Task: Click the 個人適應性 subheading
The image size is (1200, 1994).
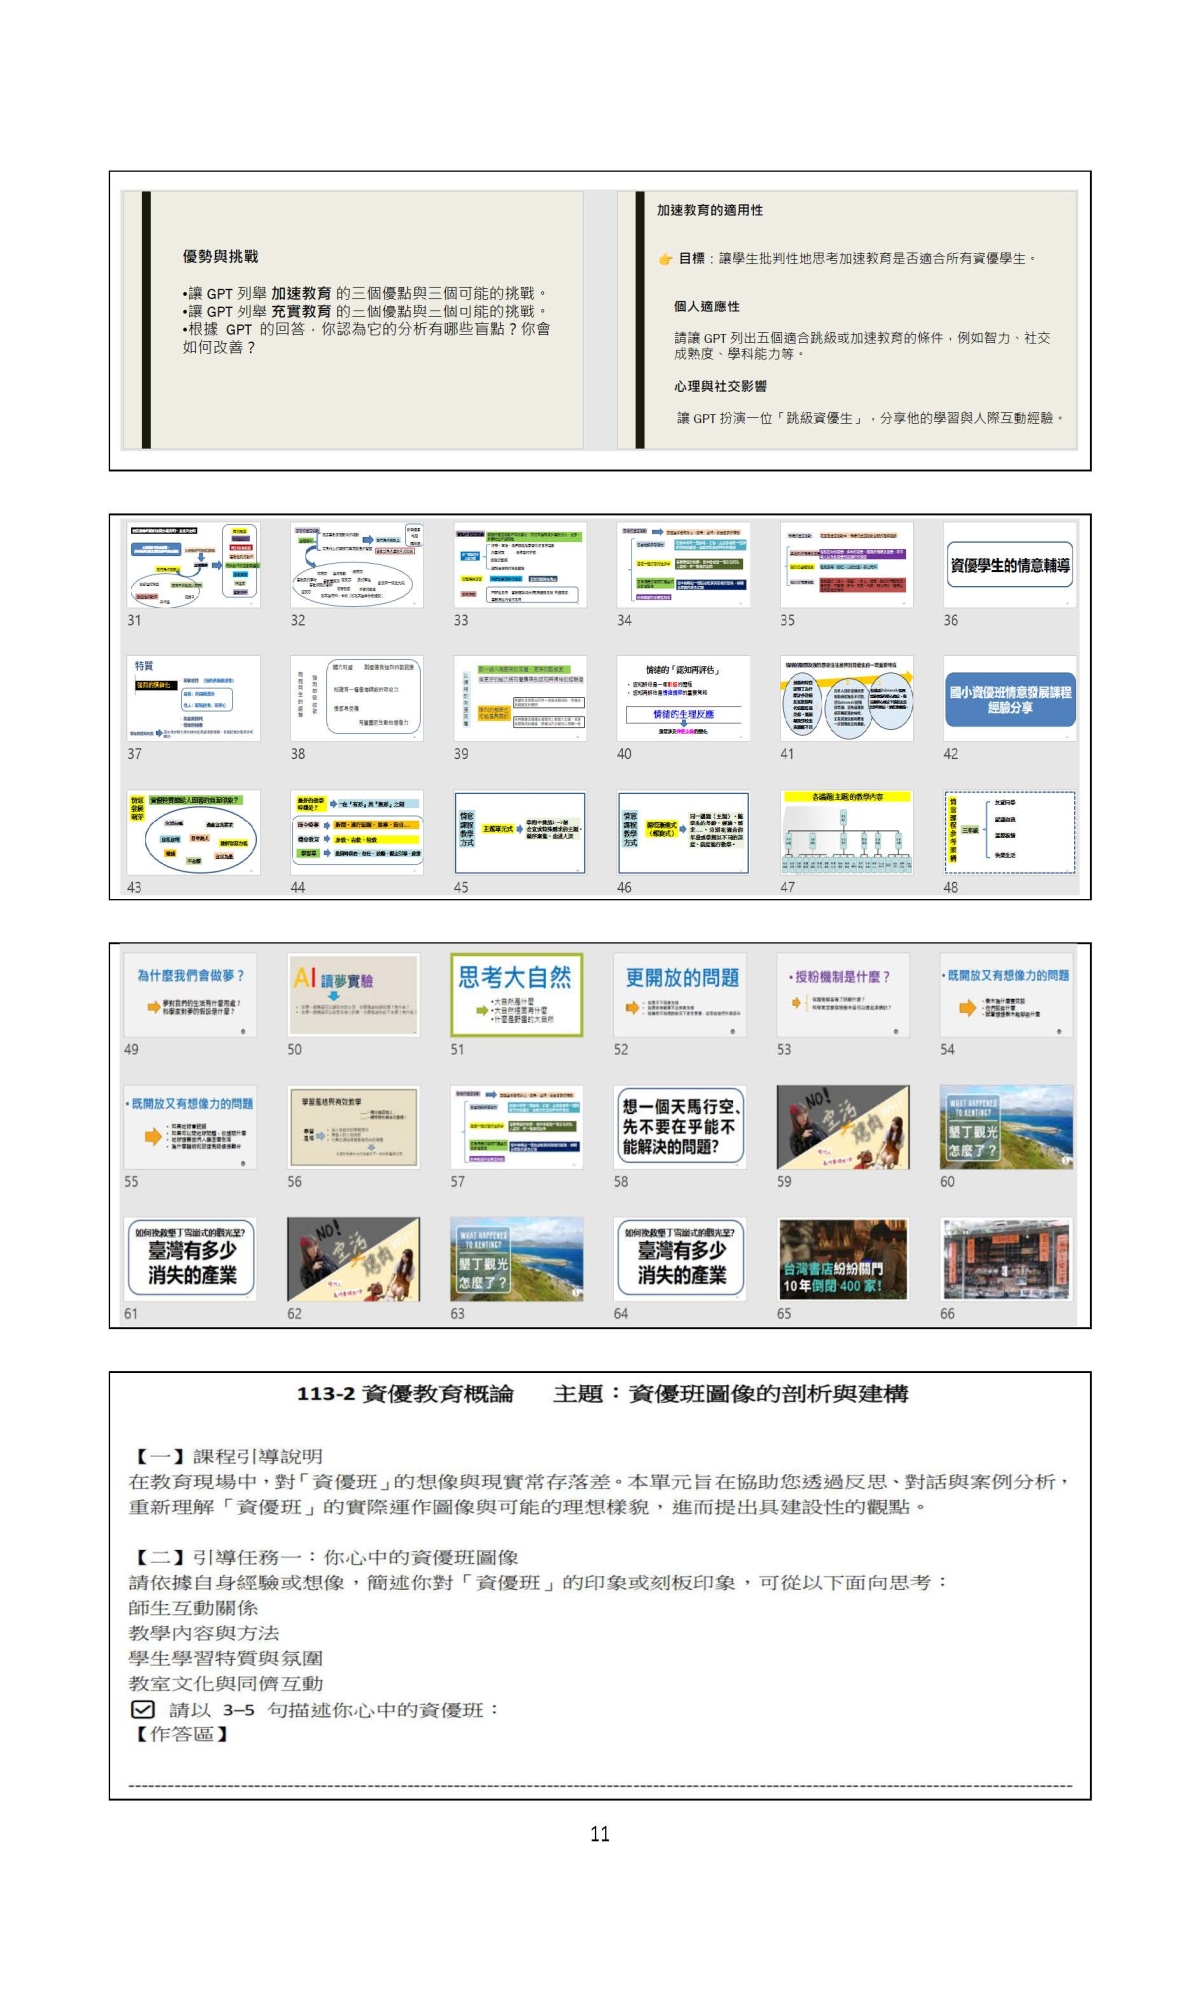Action: point(706,306)
